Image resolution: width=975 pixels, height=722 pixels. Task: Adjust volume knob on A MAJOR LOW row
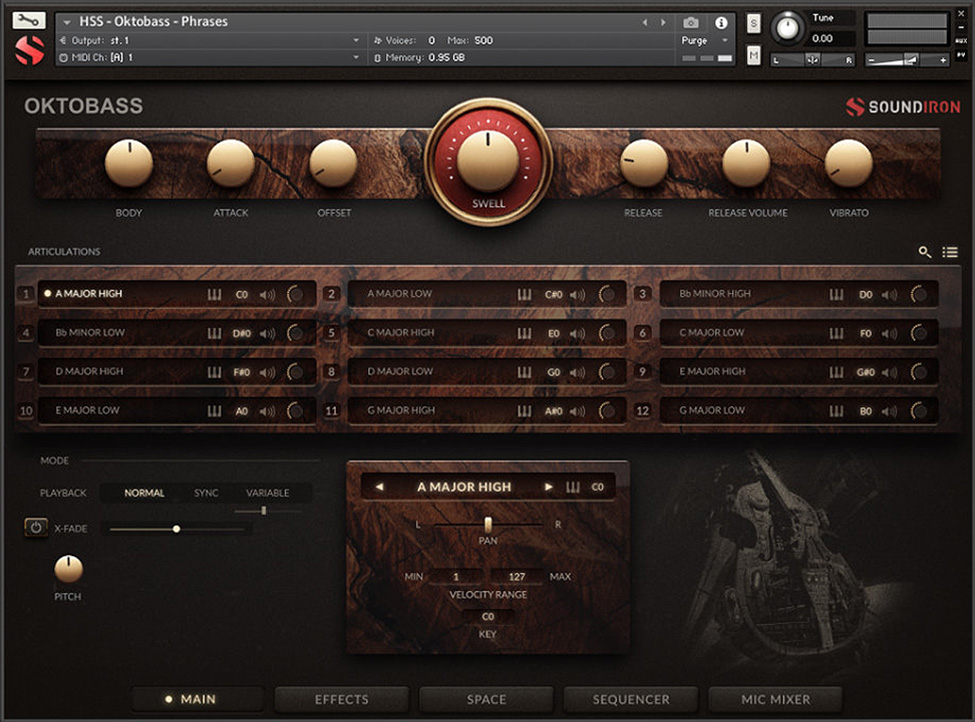point(608,294)
